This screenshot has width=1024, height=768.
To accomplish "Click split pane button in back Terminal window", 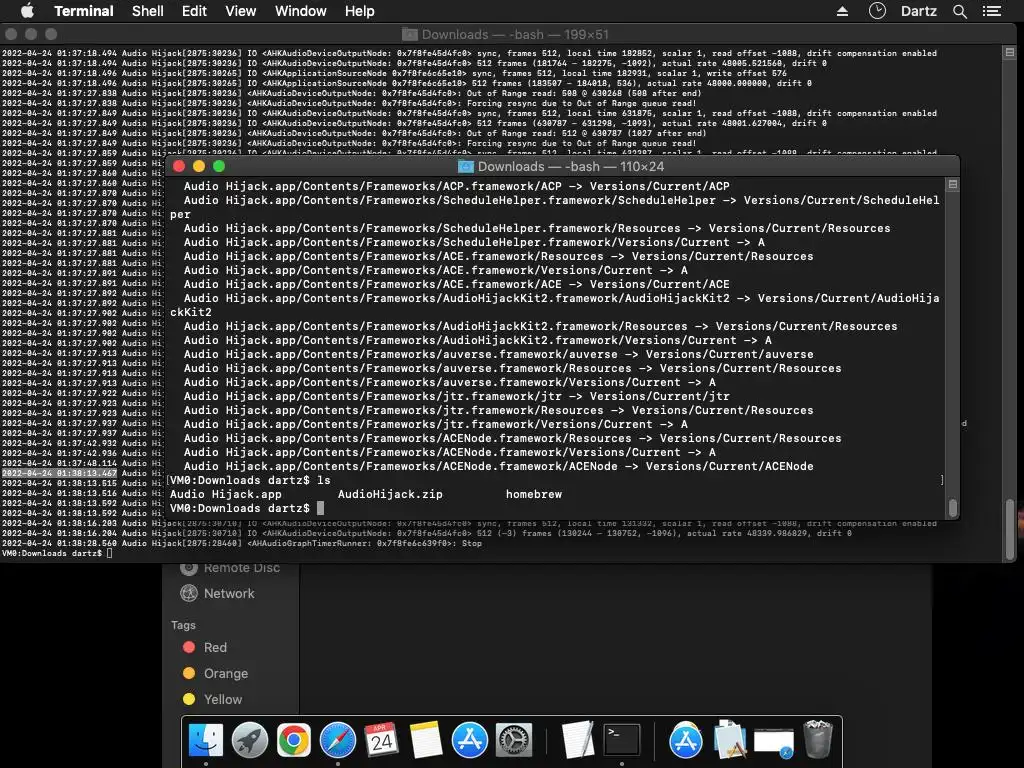I will pyautogui.click(x=1010, y=52).
